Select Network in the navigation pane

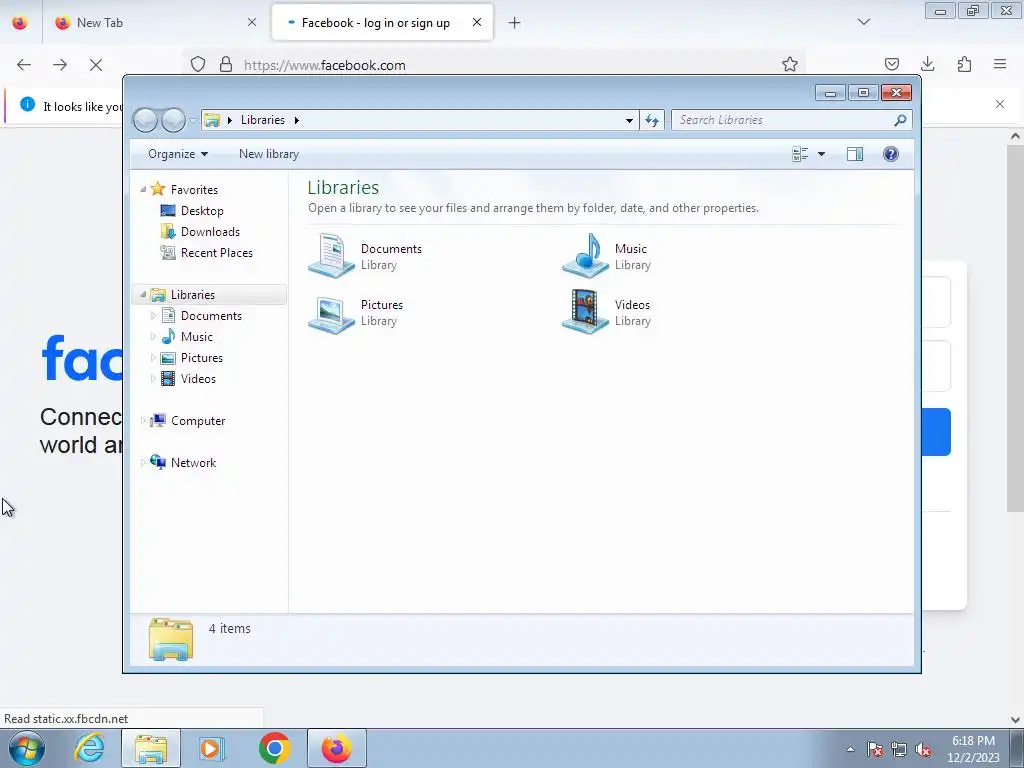tap(193, 462)
